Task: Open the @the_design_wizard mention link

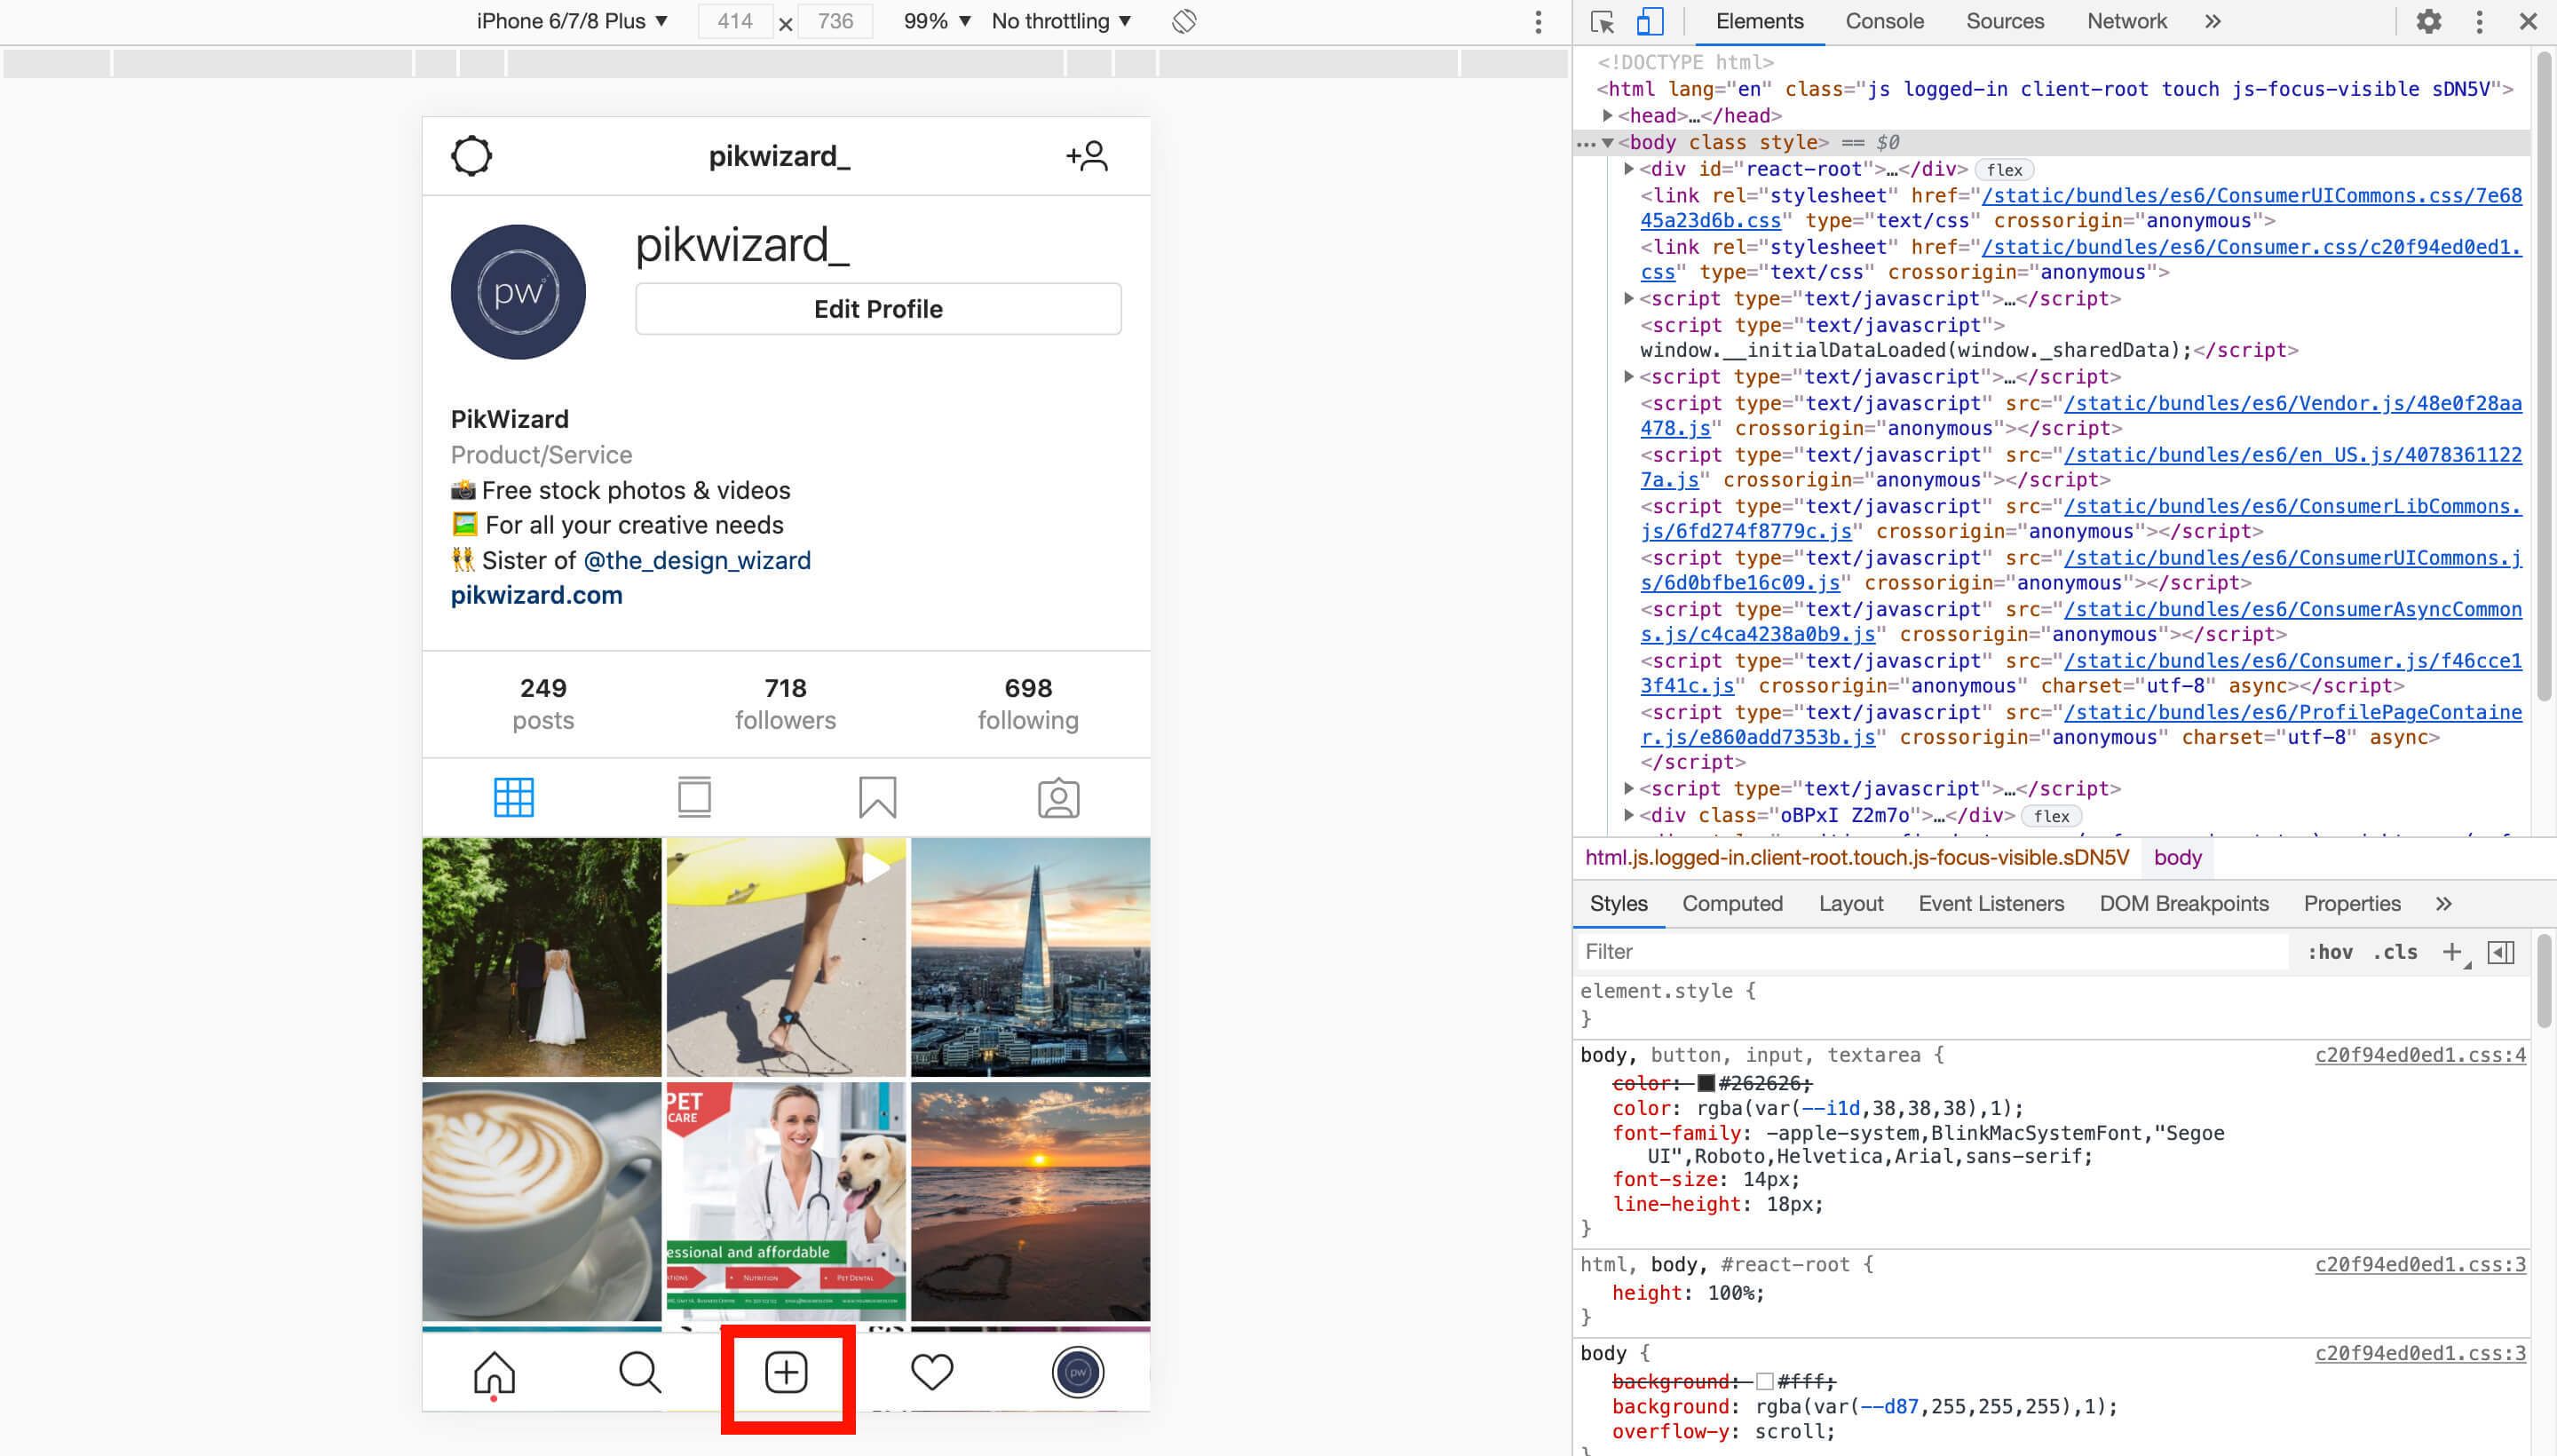Action: click(x=696, y=560)
